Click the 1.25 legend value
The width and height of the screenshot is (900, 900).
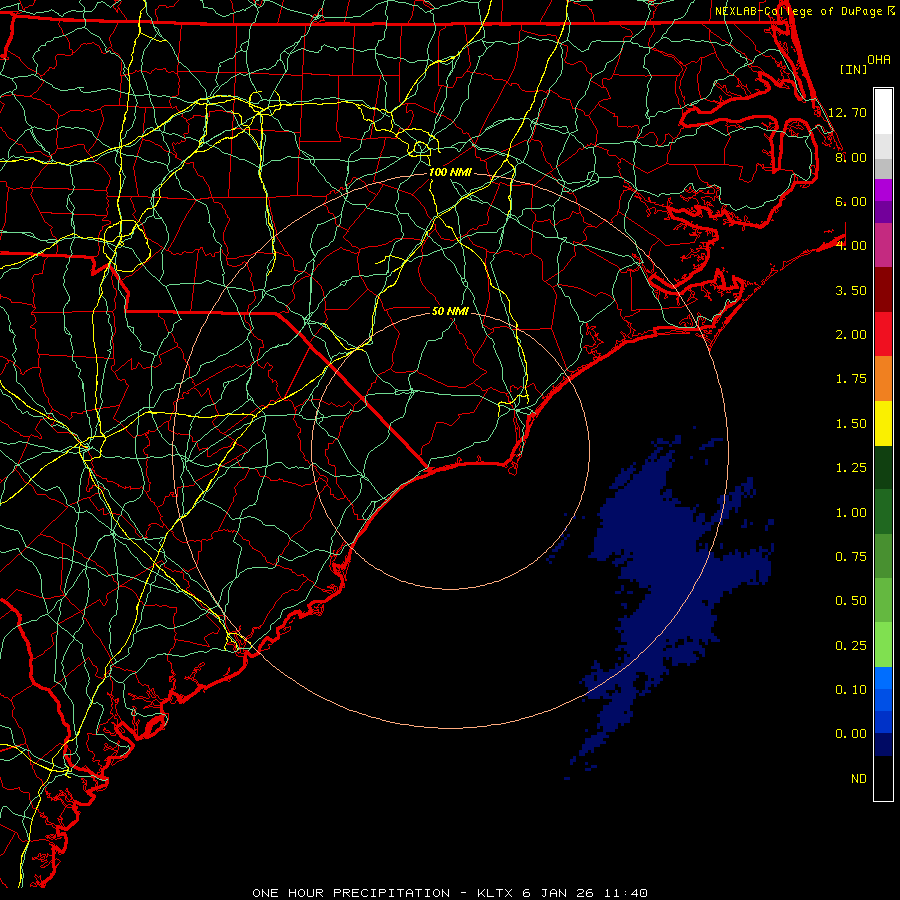click(x=851, y=468)
